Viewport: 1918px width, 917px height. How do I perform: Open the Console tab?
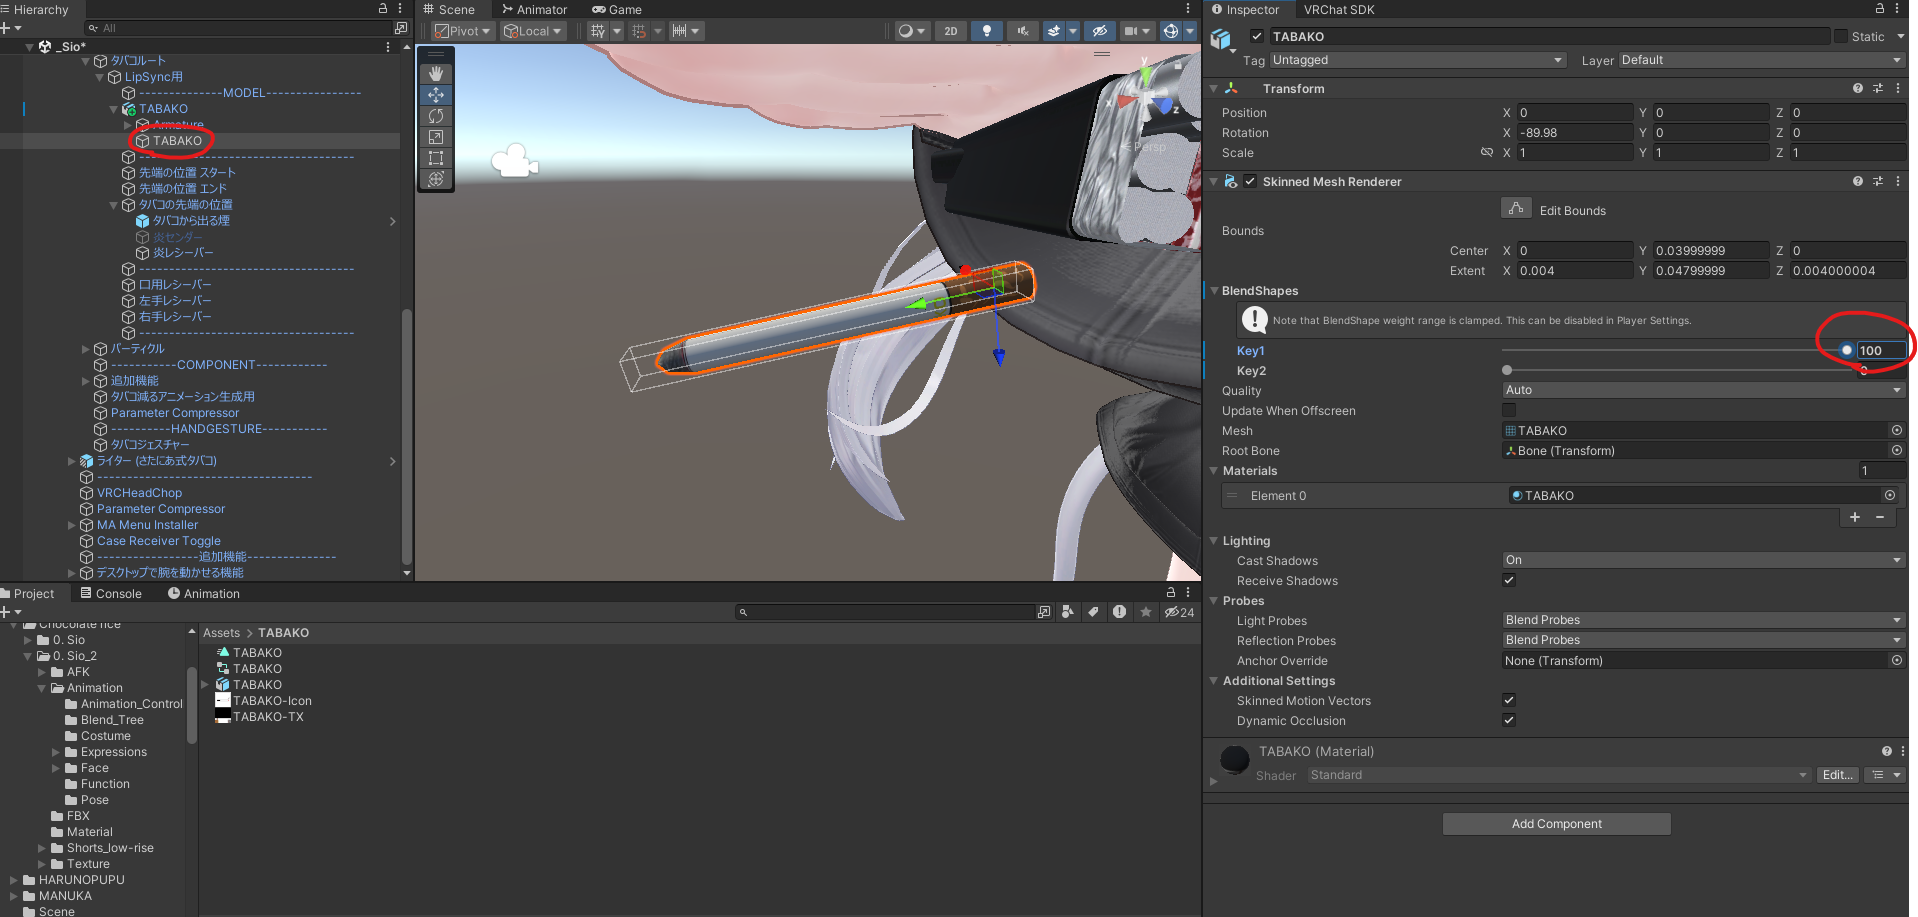click(x=111, y=593)
